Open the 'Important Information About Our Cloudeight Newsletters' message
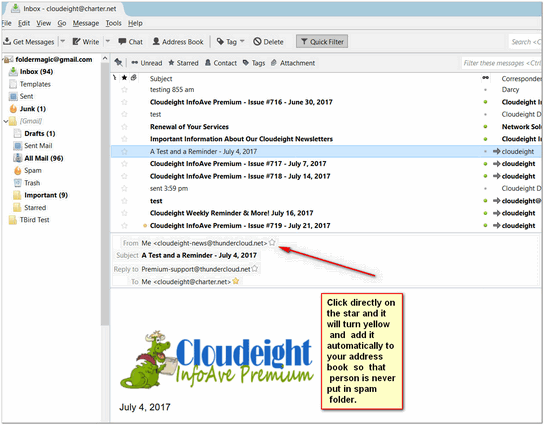The height and width of the screenshot is (425, 544). coord(241,139)
